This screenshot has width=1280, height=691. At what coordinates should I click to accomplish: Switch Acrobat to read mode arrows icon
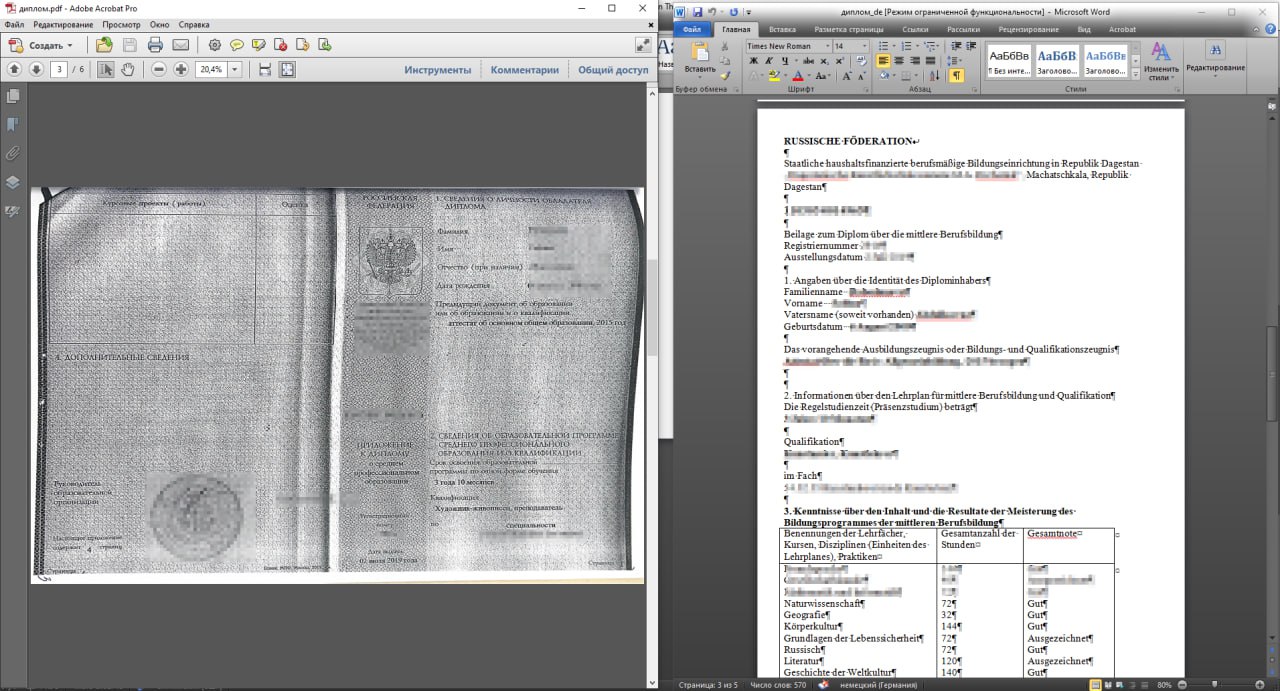[x=643, y=45]
